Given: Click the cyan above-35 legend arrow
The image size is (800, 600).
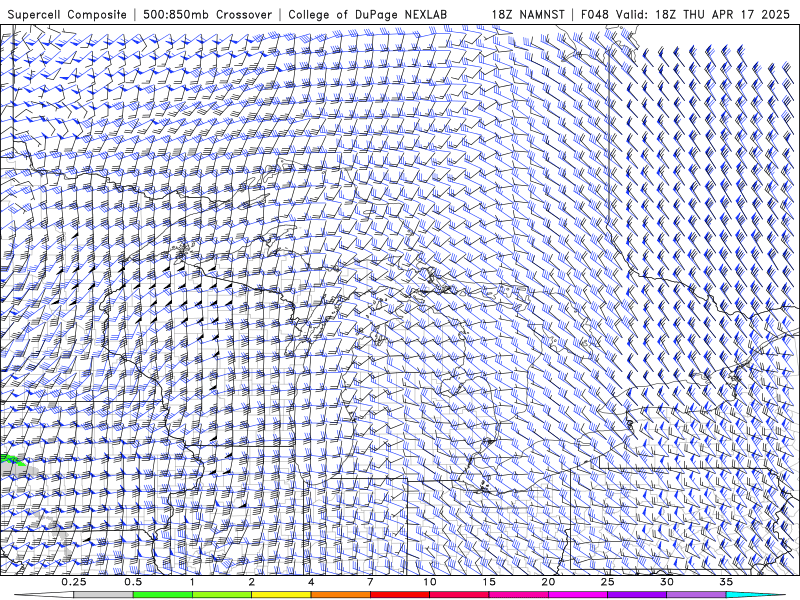Looking at the screenshot, I should 755,595.
